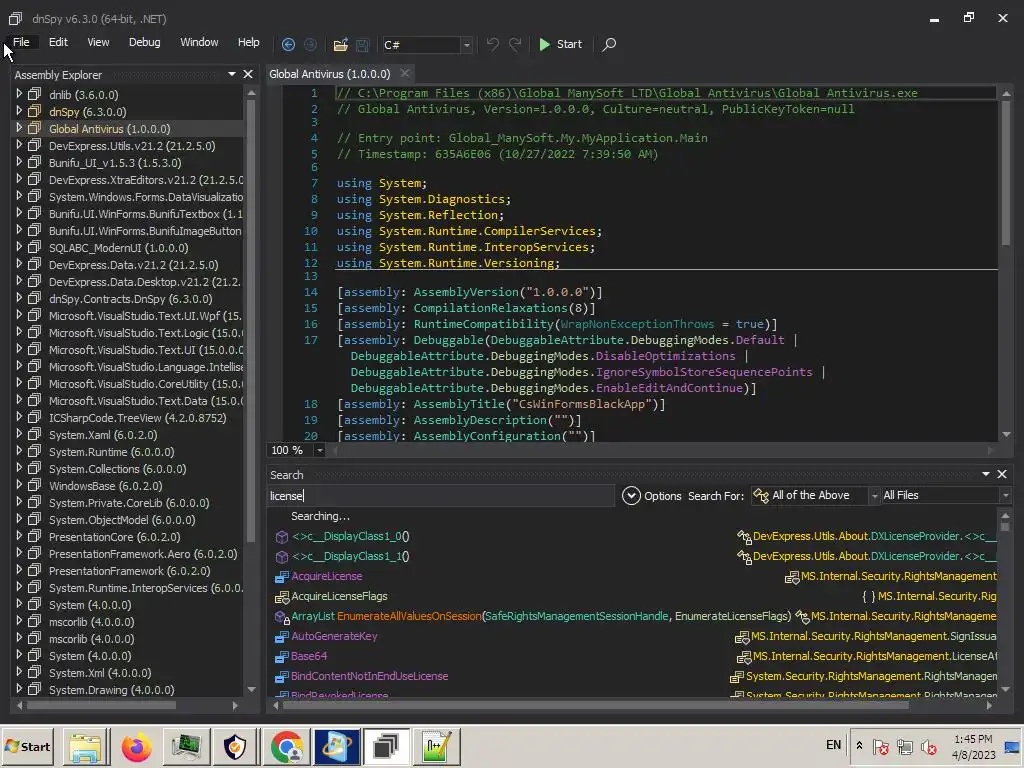1024x768 pixels.
Task: Select System.Xaml (6.0.2.0) assembly
Action: (x=103, y=435)
